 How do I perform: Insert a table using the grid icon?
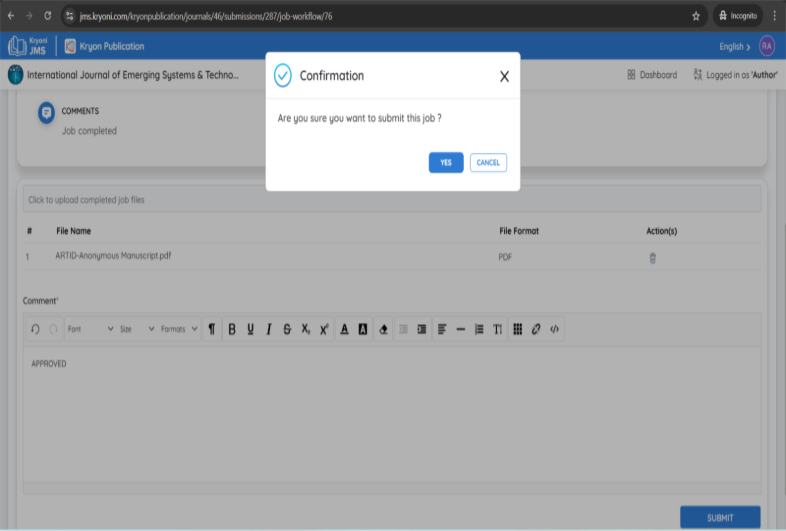pos(518,329)
